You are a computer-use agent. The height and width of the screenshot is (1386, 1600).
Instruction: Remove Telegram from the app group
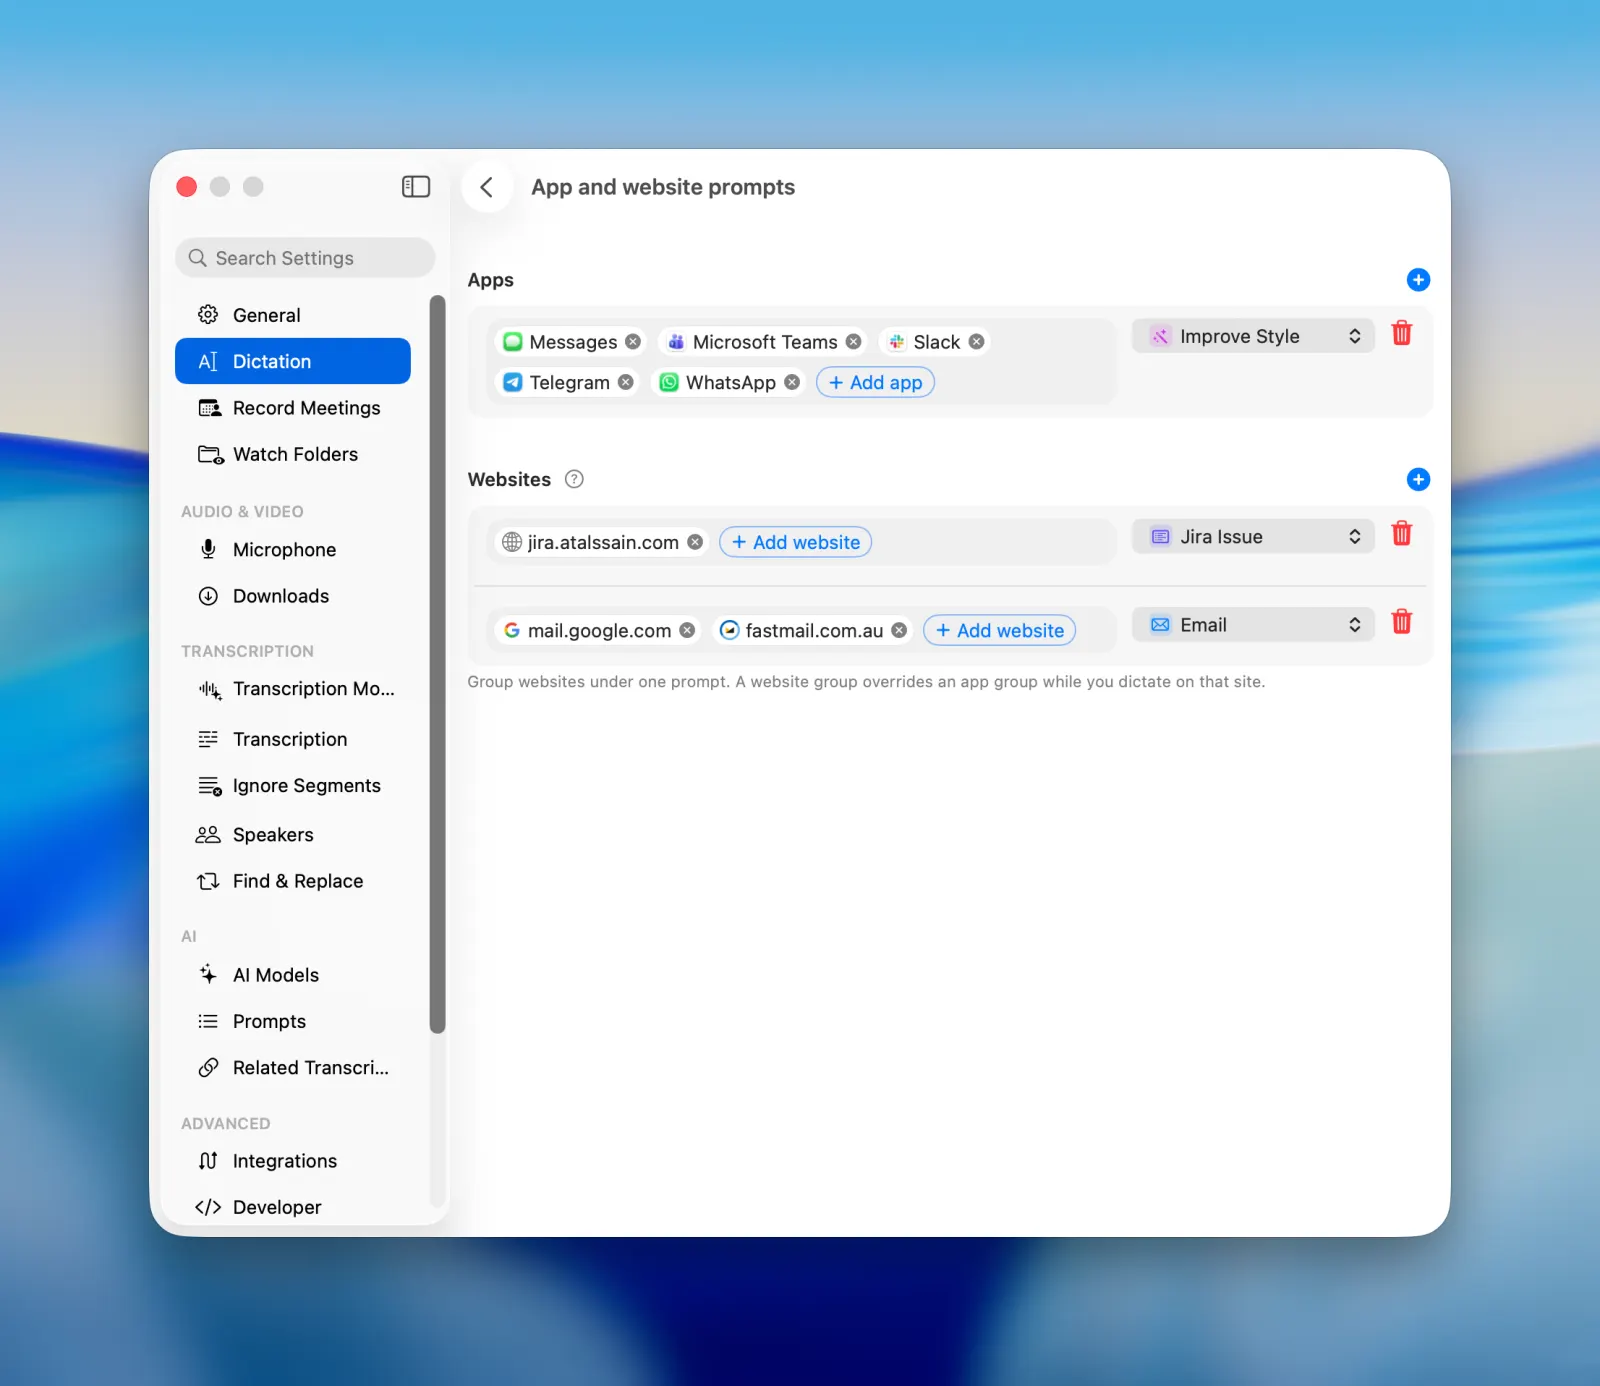pos(625,382)
